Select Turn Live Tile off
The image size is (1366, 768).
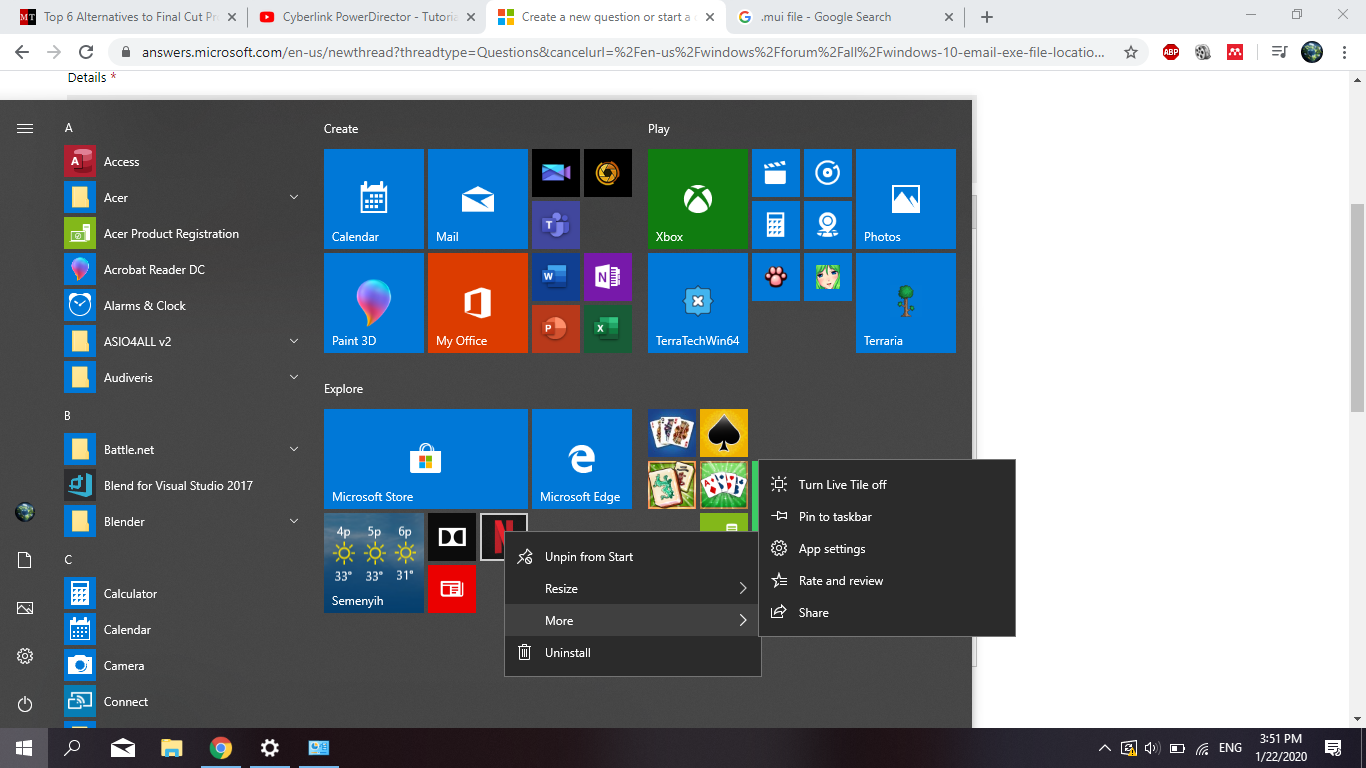887,485
